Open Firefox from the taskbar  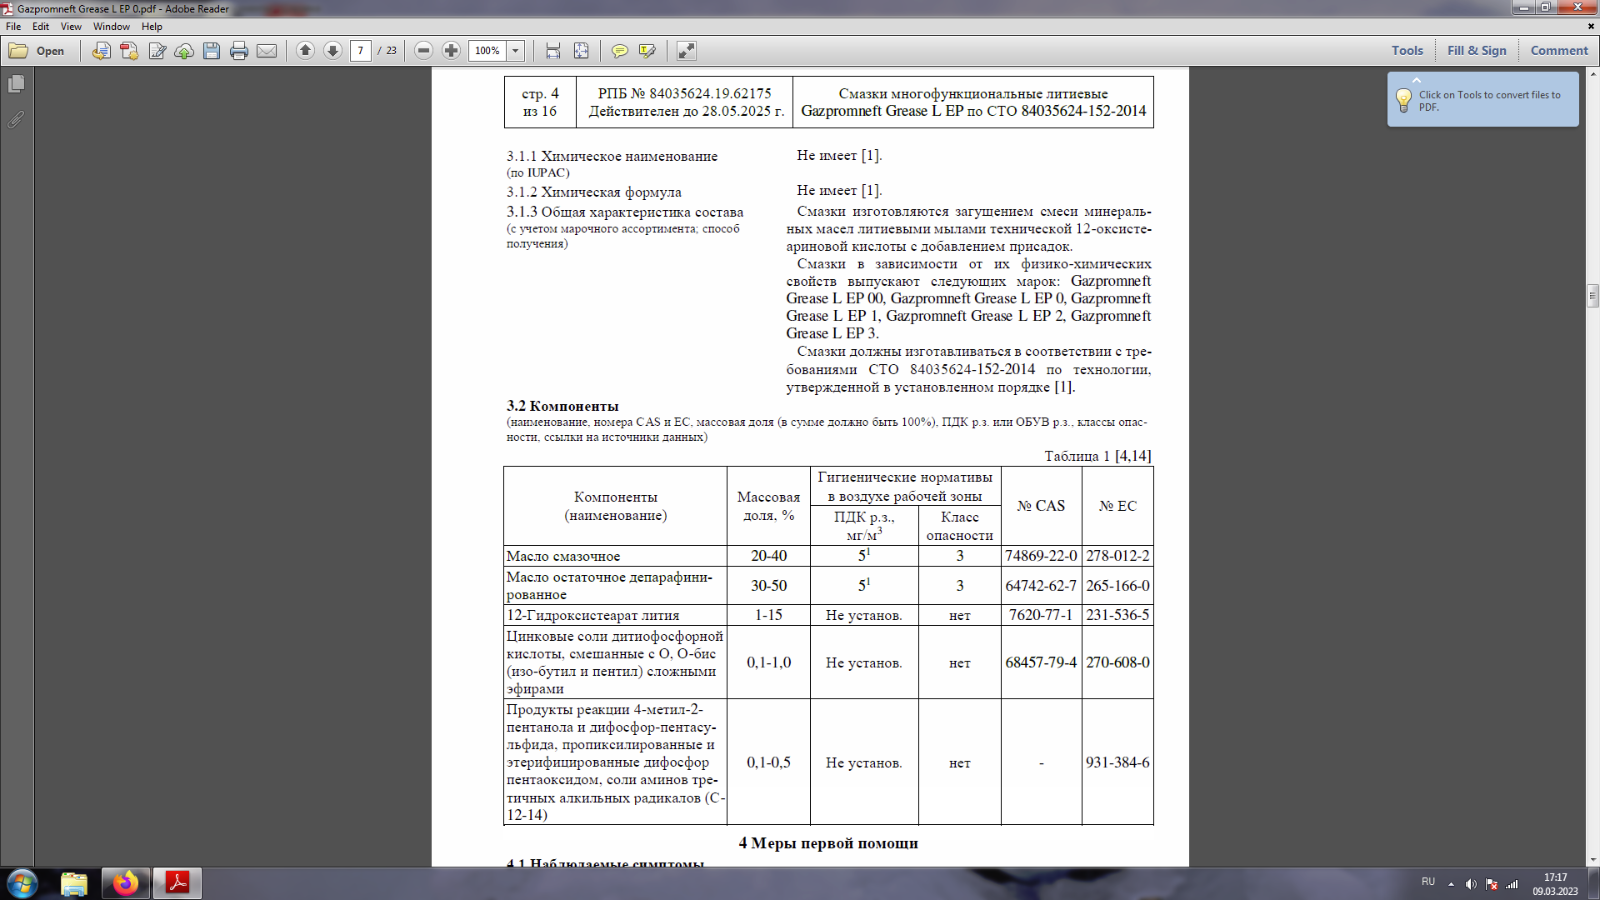pos(125,884)
